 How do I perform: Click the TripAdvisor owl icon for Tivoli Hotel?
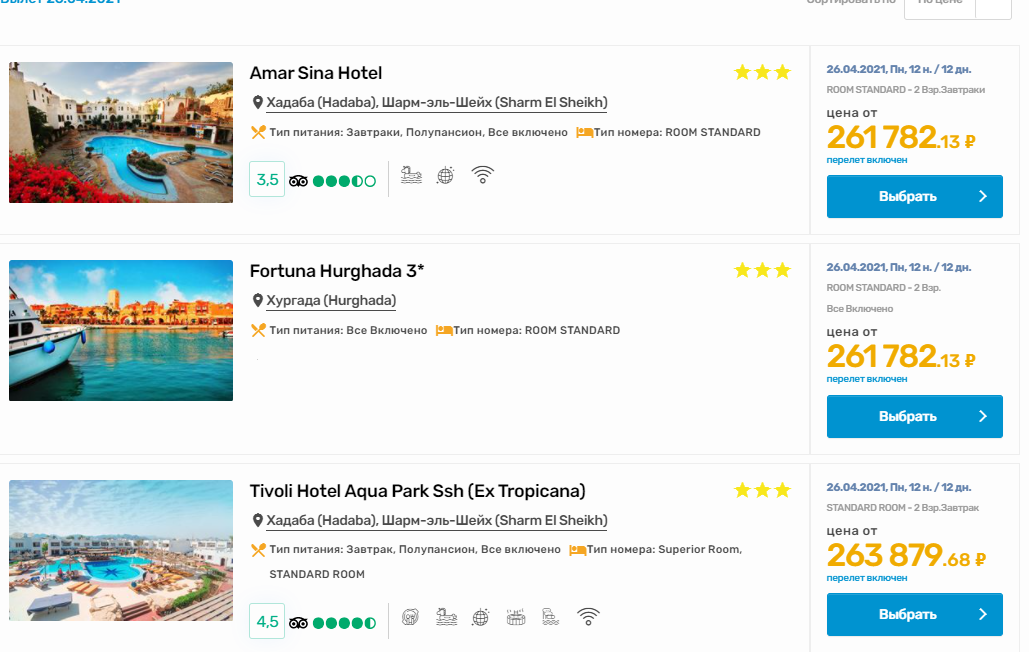click(x=299, y=622)
